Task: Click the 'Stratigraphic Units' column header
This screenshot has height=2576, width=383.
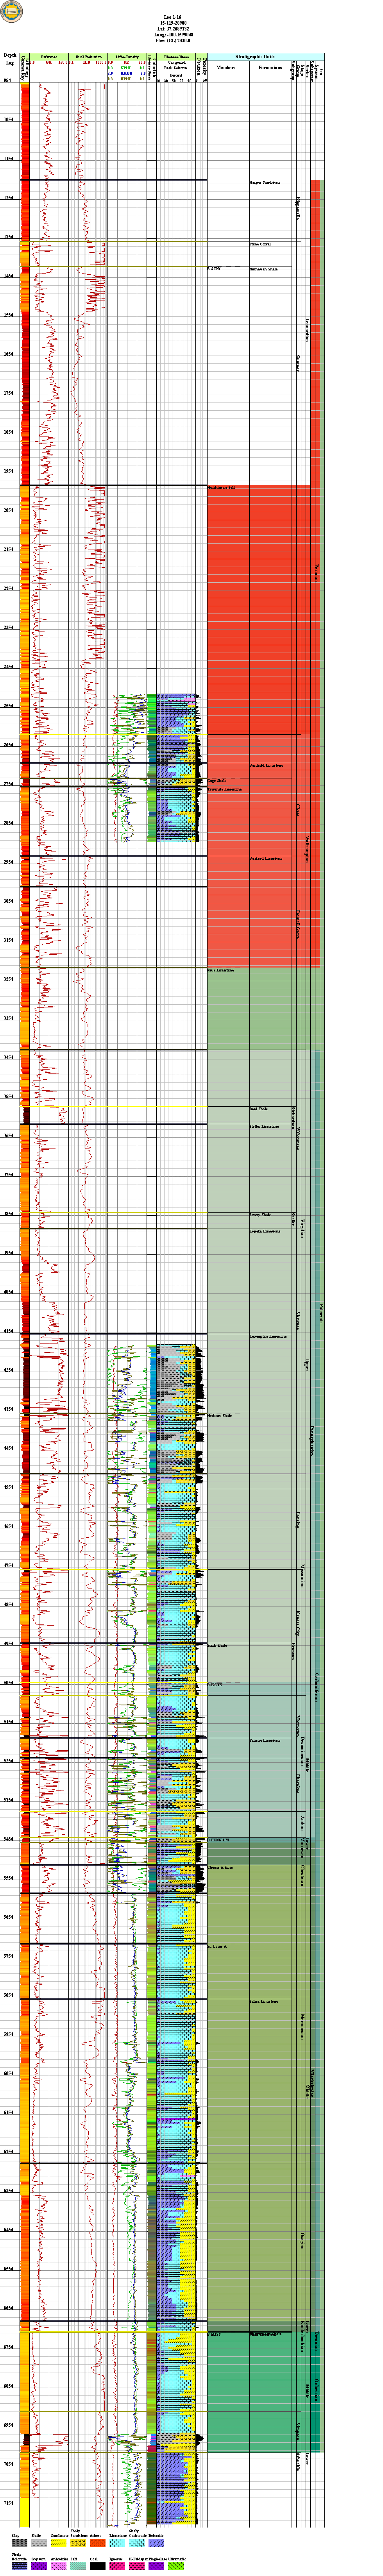Action: click(255, 58)
